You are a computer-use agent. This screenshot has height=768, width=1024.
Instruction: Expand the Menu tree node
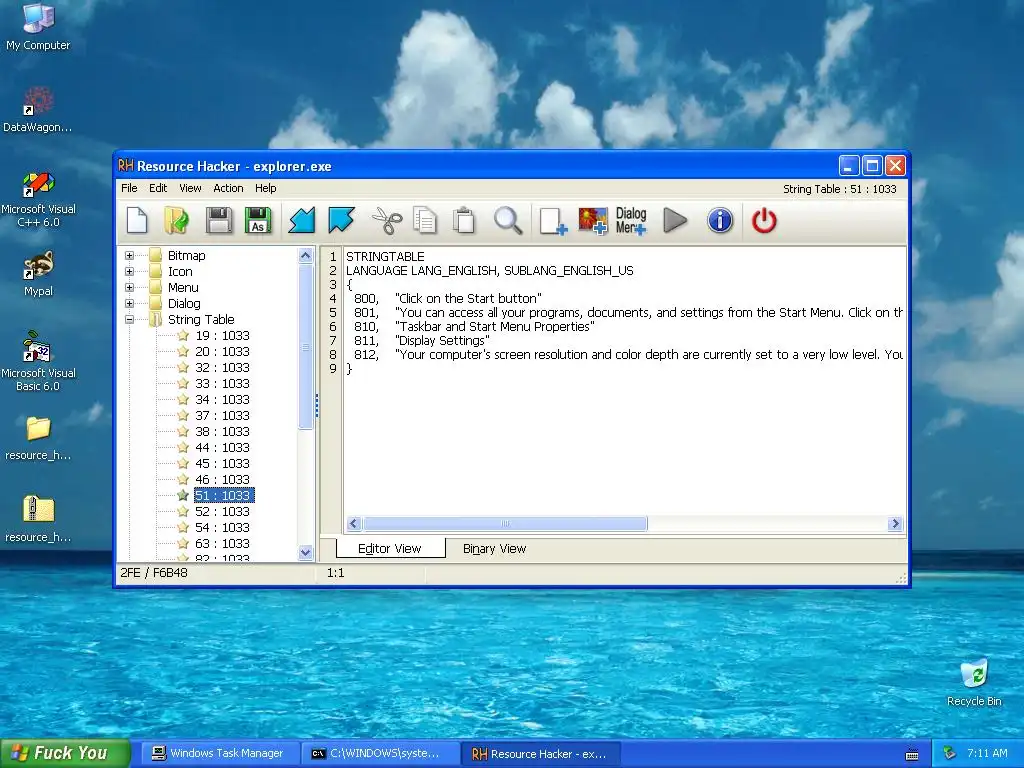tap(129, 287)
